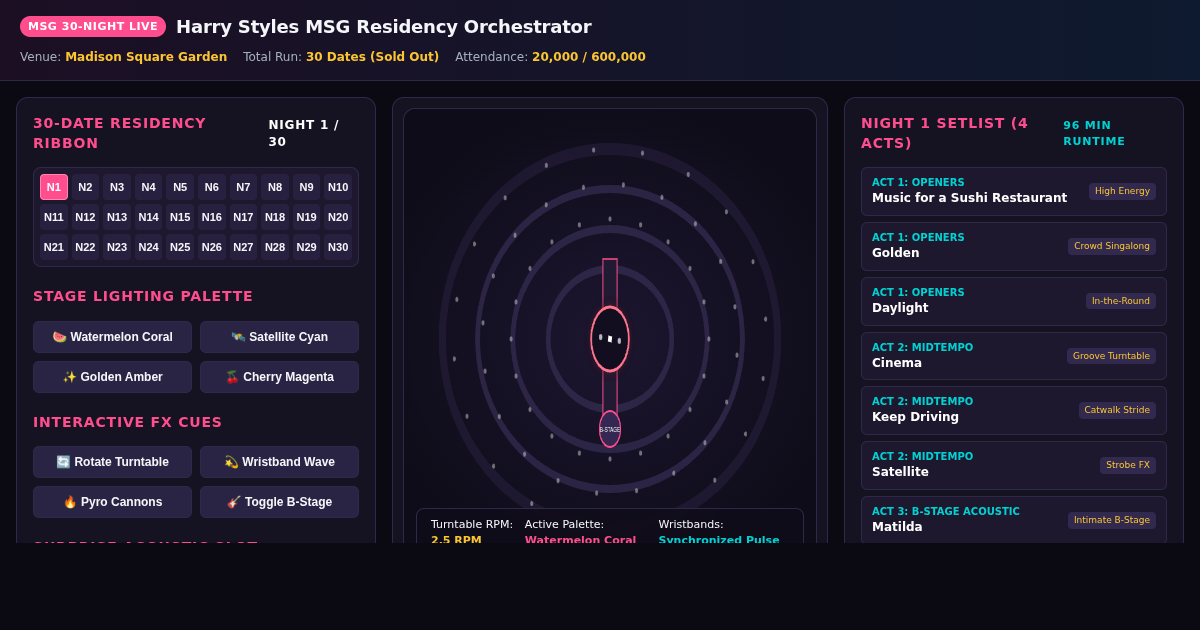Screen dimensions: 1200x630
Task: Click the 30 Dates (Sold Out) value
Action: (x=372, y=57)
